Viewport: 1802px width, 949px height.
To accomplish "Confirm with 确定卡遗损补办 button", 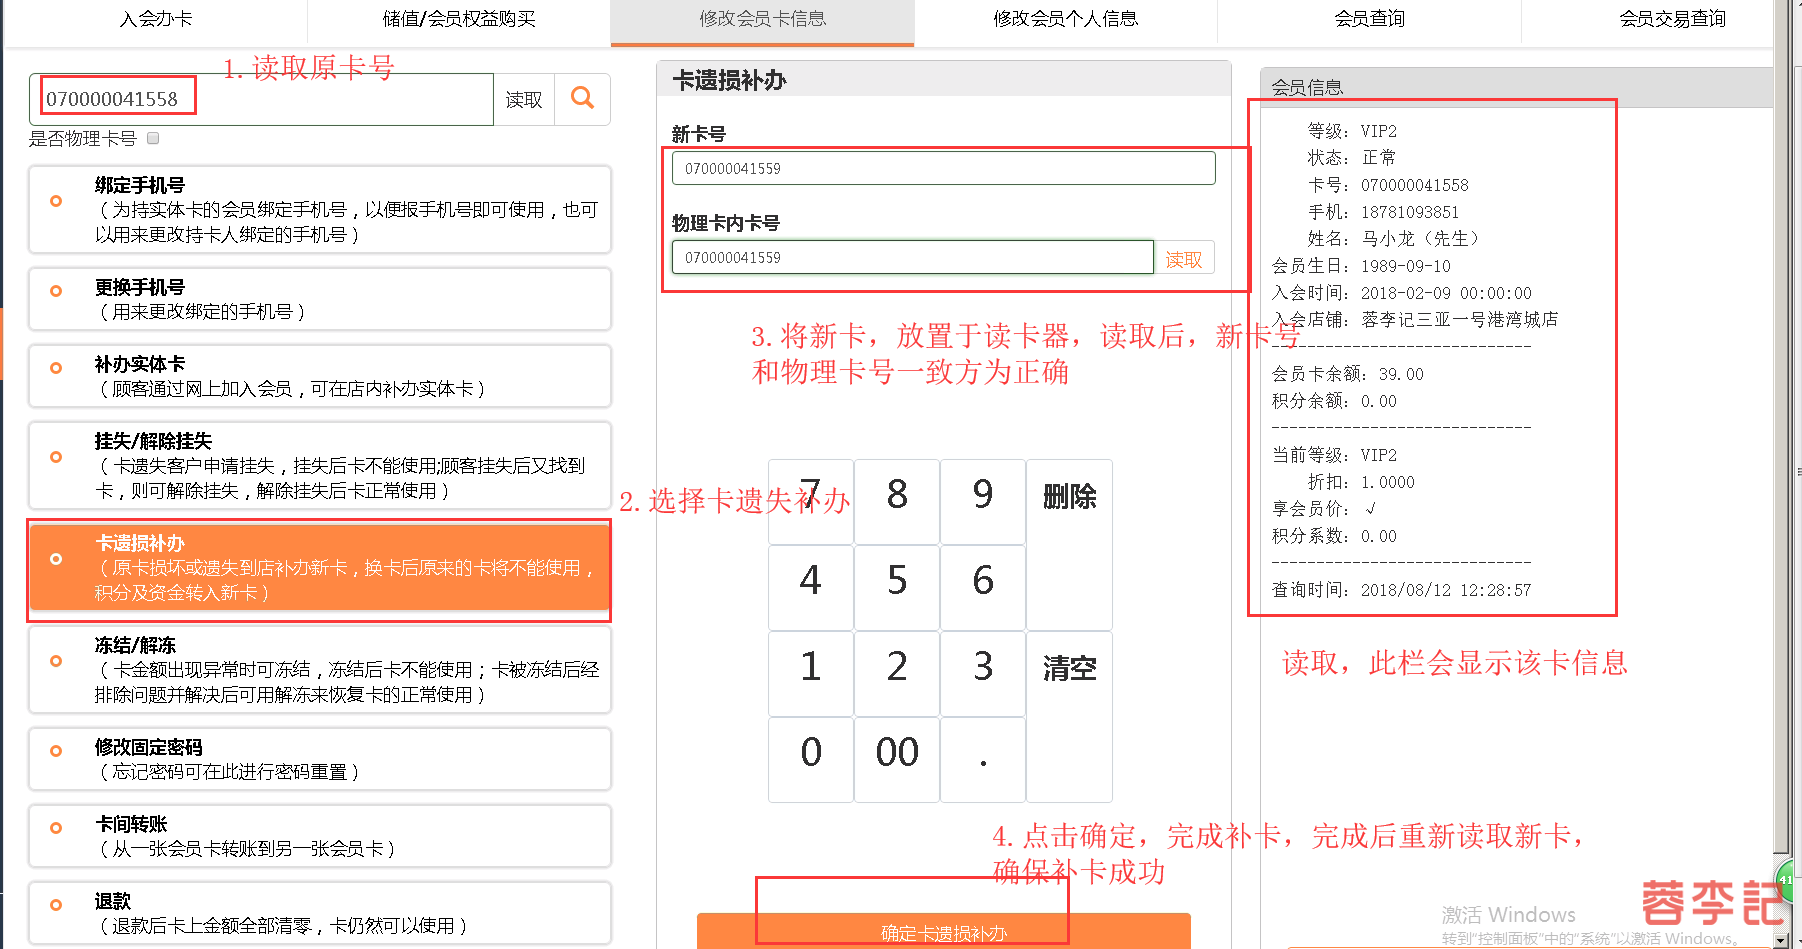I will click(944, 932).
